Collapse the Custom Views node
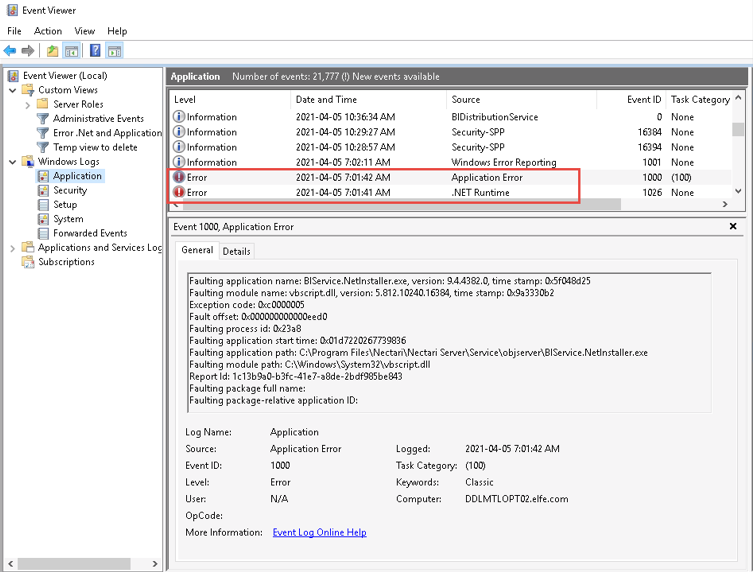753x572 pixels. (12, 90)
